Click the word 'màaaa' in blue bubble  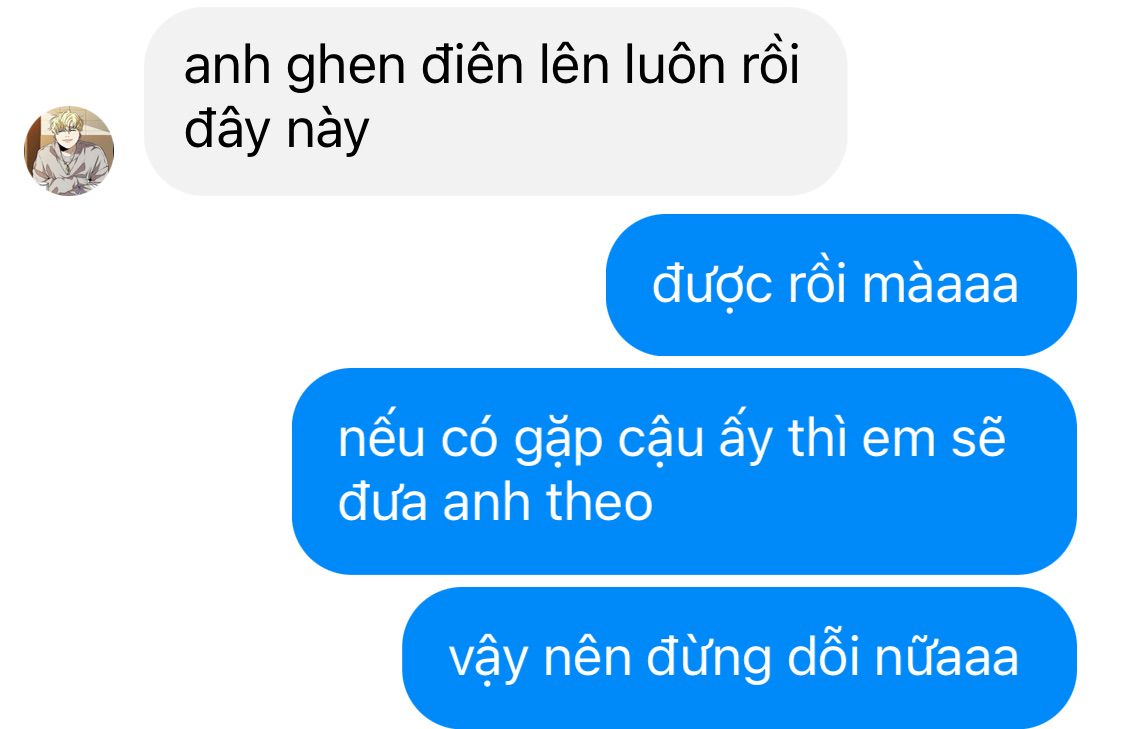pyautogui.click(x=940, y=285)
